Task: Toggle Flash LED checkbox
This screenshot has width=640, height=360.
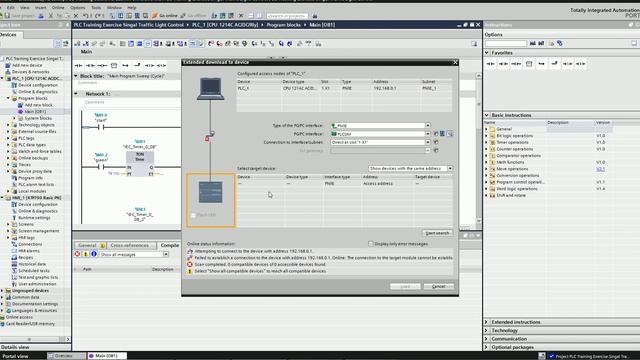Action: 193,215
